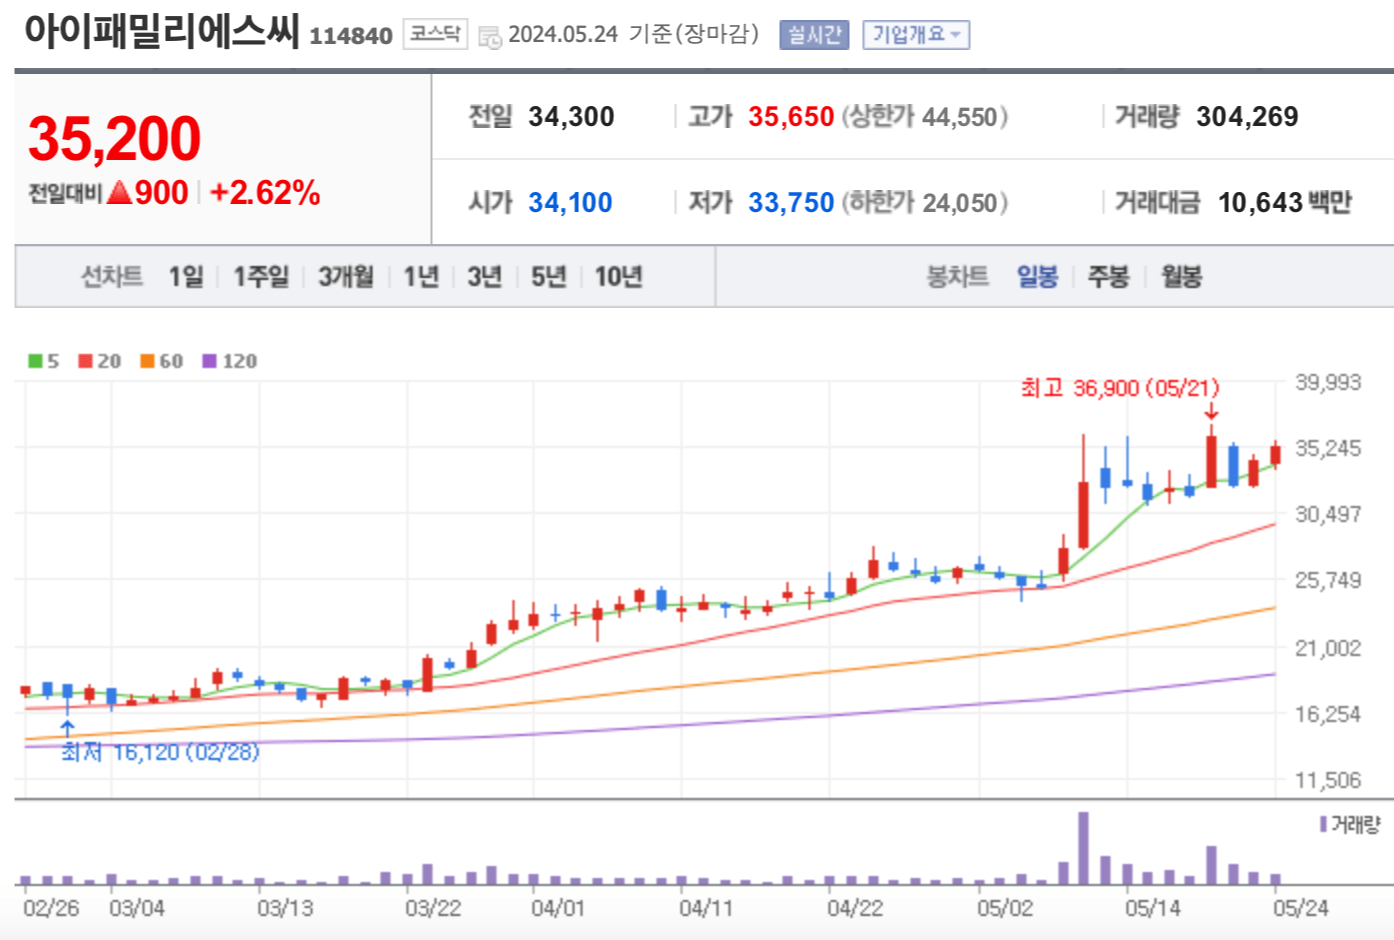Click the 04/01 date label on the x-axis
Image resolution: width=1394 pixels, height=940 pixels.
(557, 908)
